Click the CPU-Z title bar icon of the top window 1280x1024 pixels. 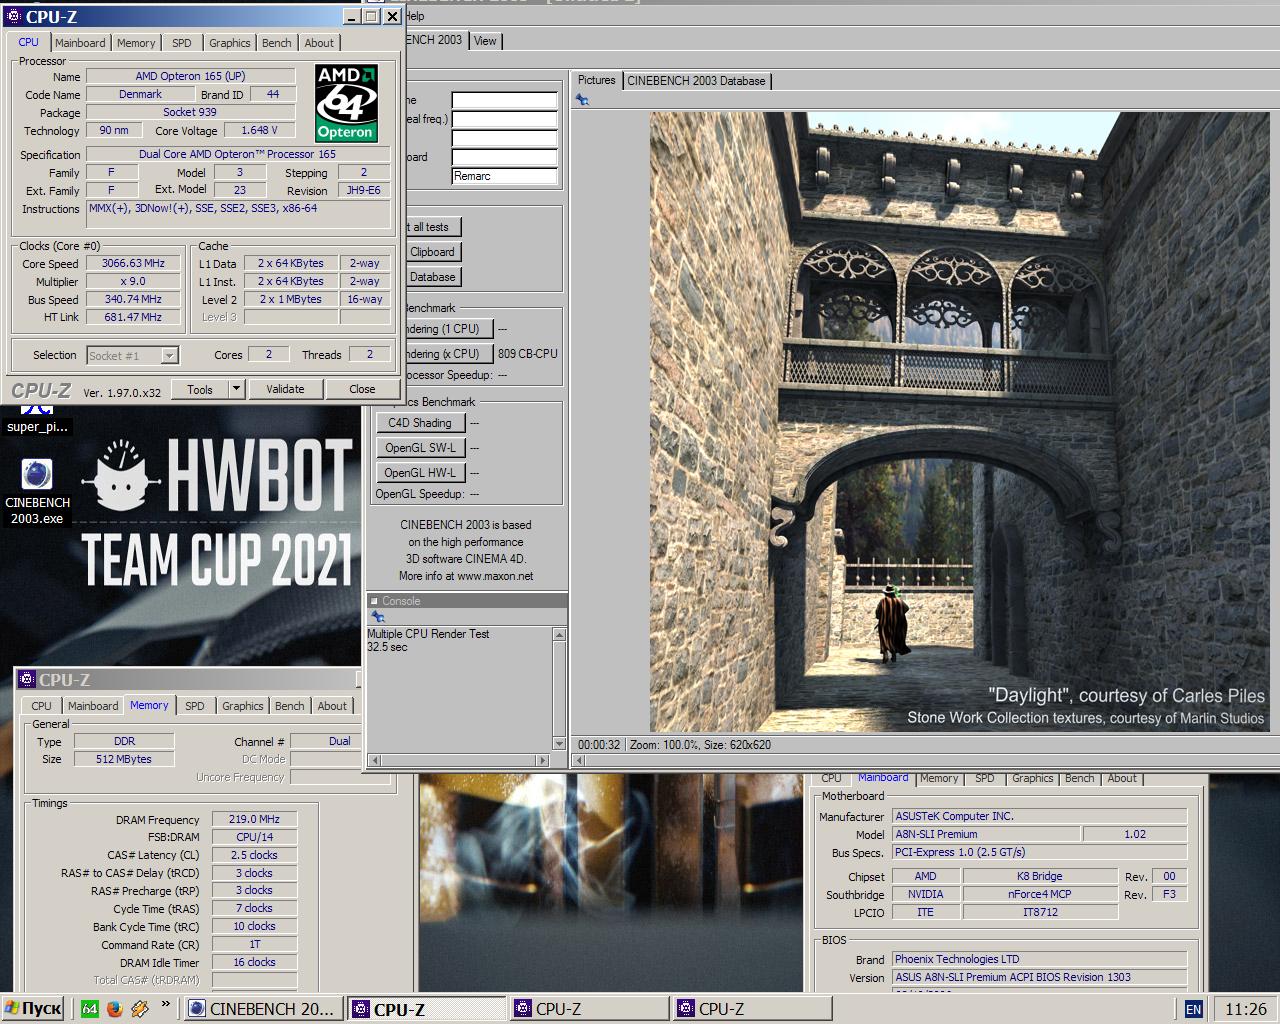coord(14,16)
